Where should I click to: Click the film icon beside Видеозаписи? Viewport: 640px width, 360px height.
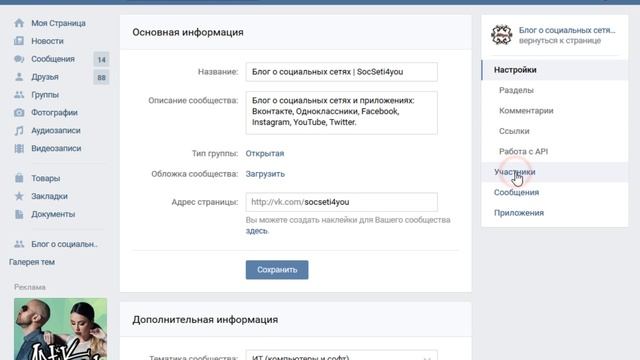tap(19, 149)
